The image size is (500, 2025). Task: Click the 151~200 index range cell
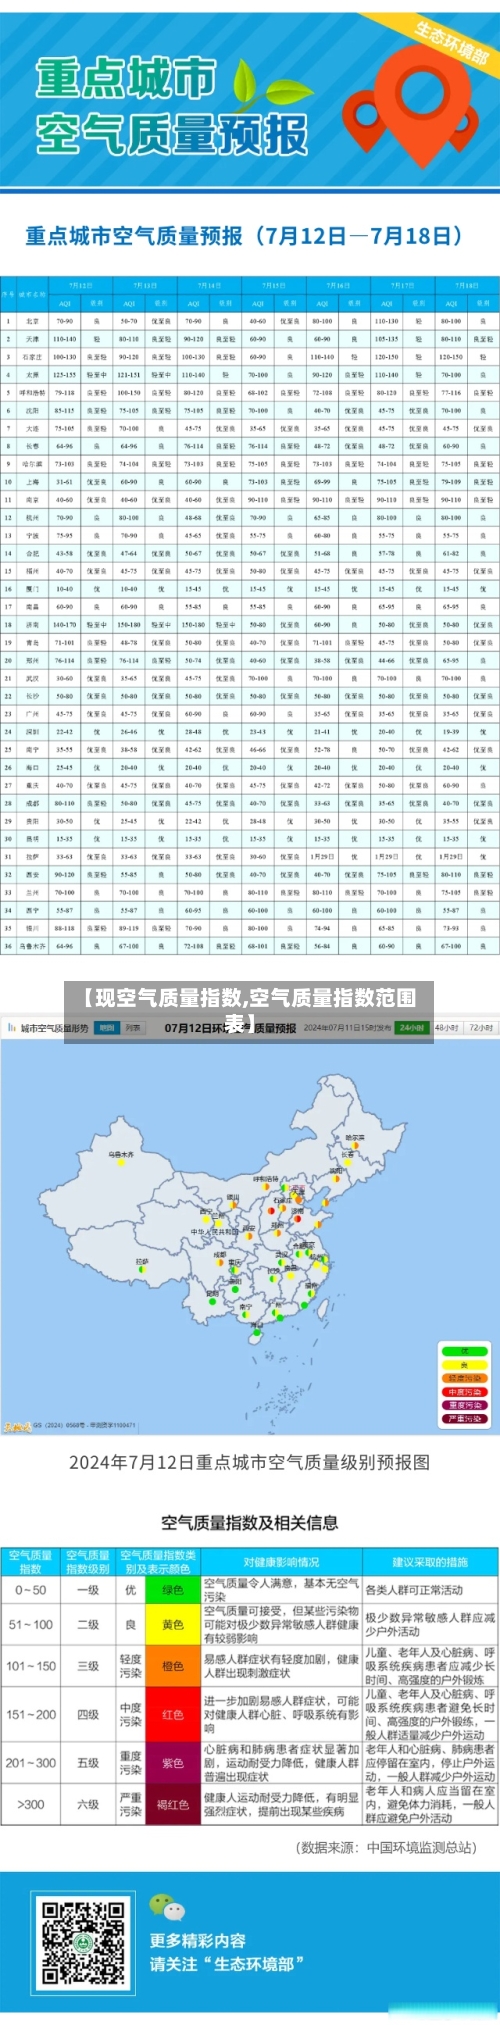click(30, 1714)
